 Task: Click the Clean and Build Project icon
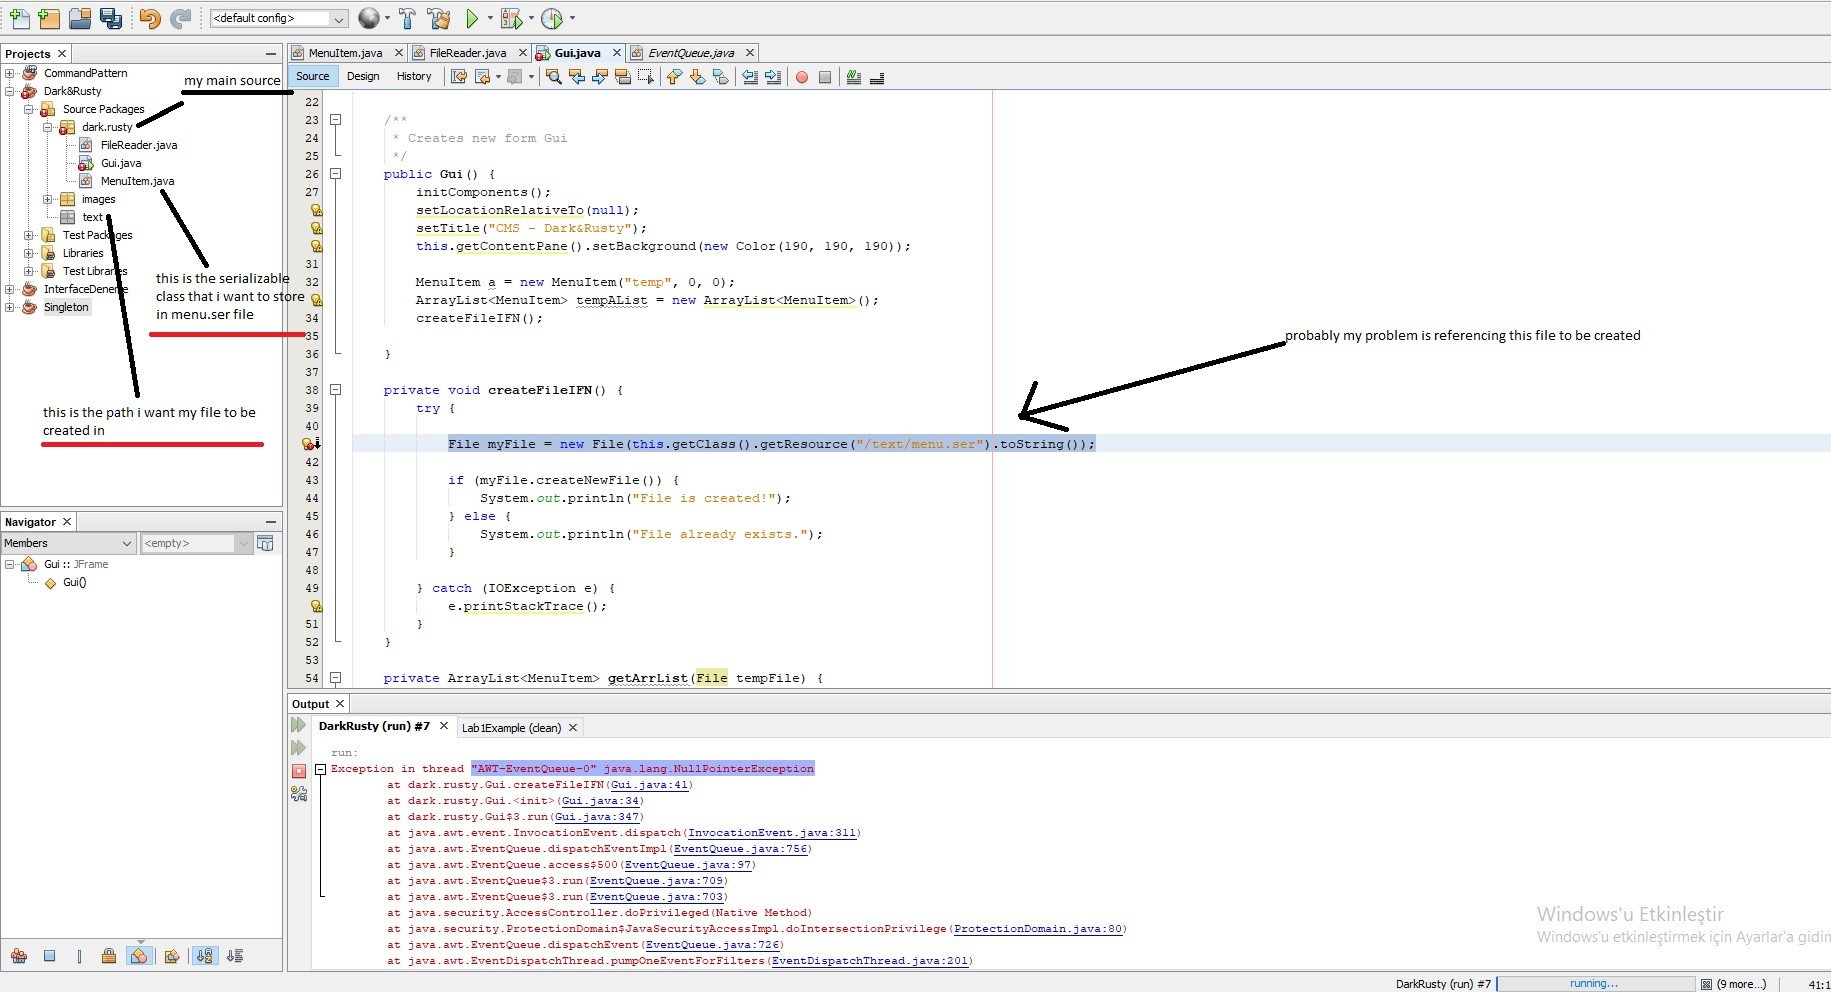pyautogui.click(x=438, y=18)
